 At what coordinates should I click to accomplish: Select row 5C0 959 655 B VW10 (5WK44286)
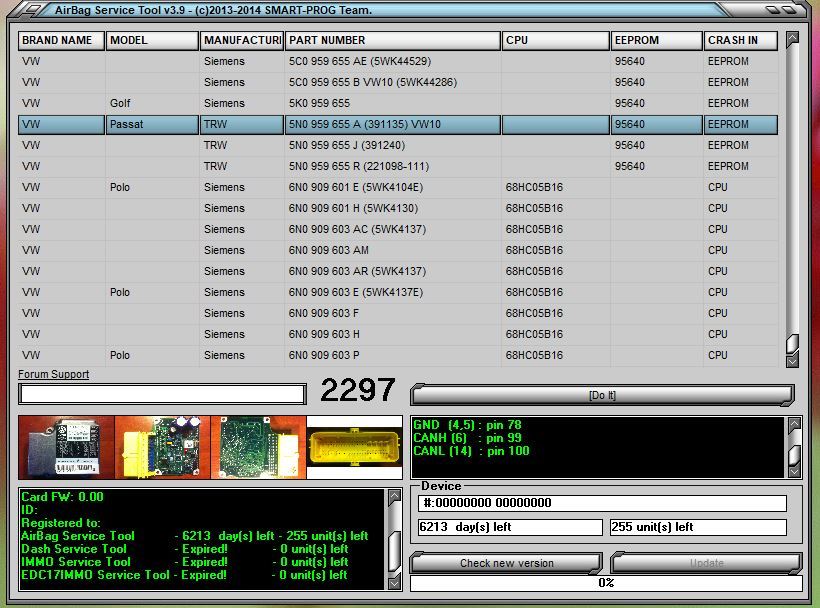(398, 82)
